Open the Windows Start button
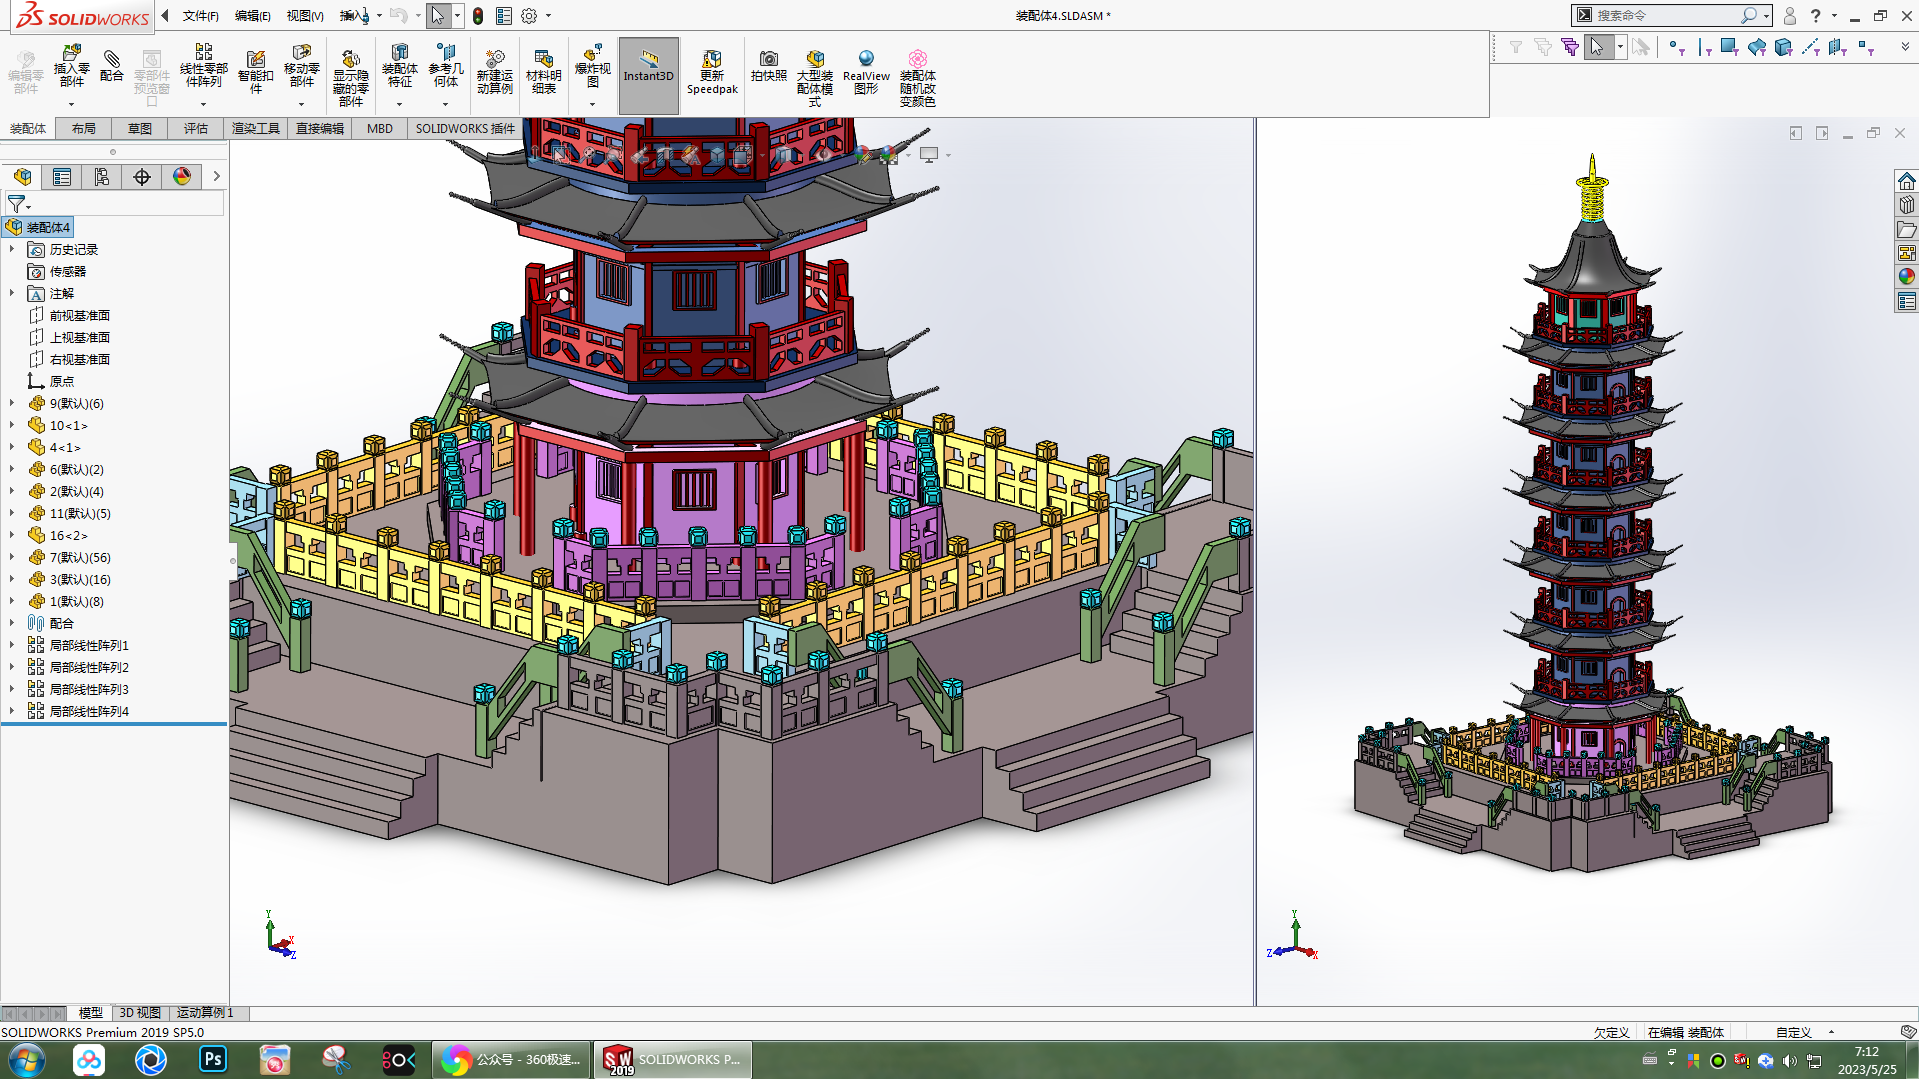Screen dimensions: 1919x1079 click(x=27, y=1060)
